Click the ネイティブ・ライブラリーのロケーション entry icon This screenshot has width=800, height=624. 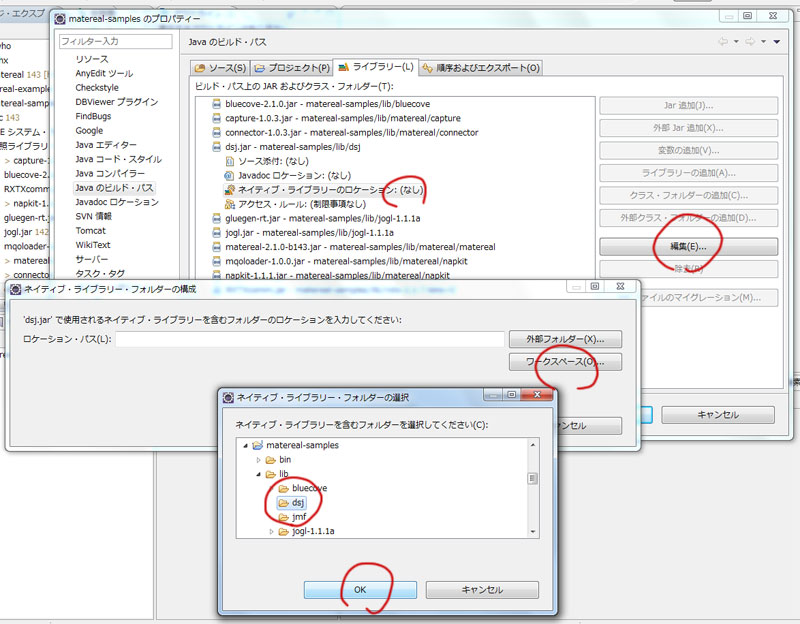tap(230, 189)
